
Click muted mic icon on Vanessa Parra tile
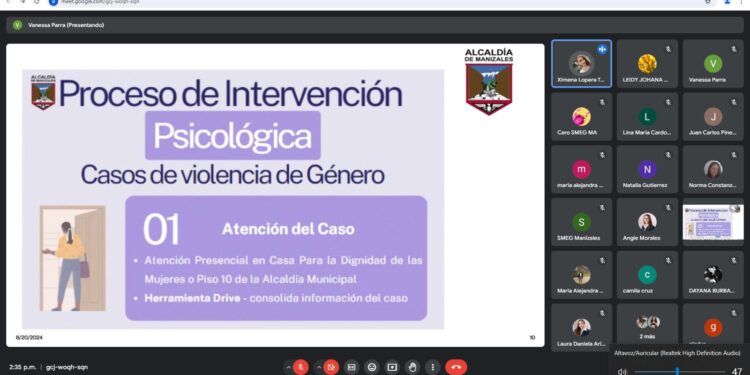click(x=734, y=49)
